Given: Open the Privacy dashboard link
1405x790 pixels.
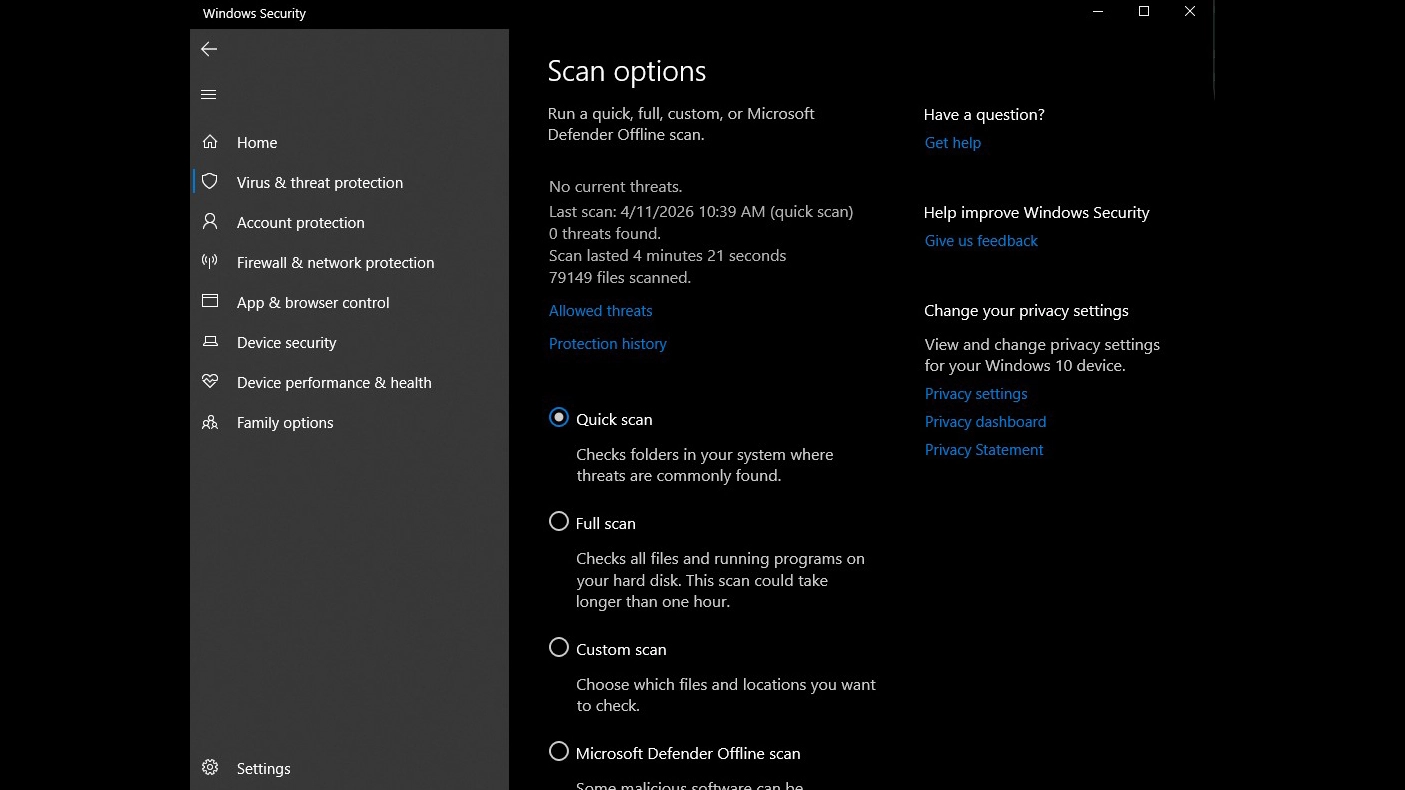Looking at the screenshot, I should [x=985, y=422].
